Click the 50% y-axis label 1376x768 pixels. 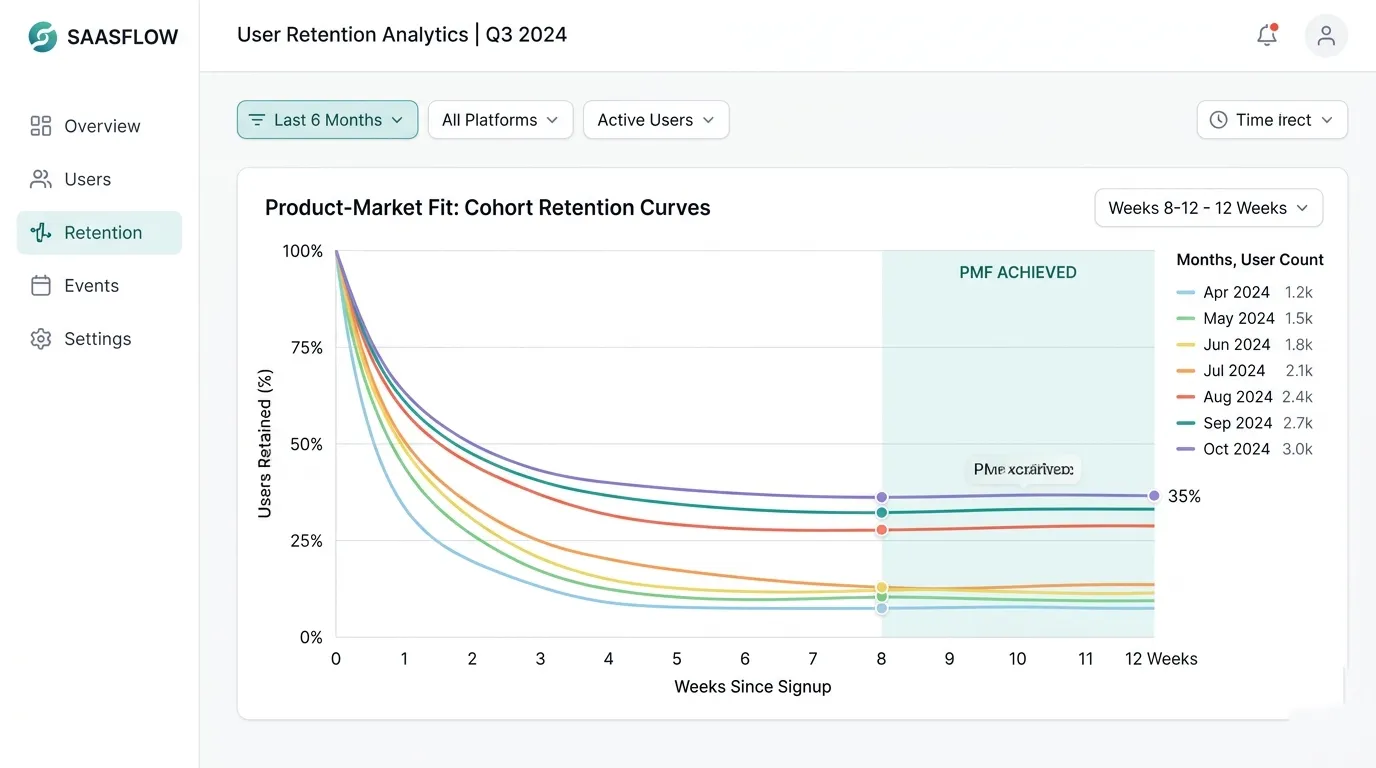tap(306, 444)
